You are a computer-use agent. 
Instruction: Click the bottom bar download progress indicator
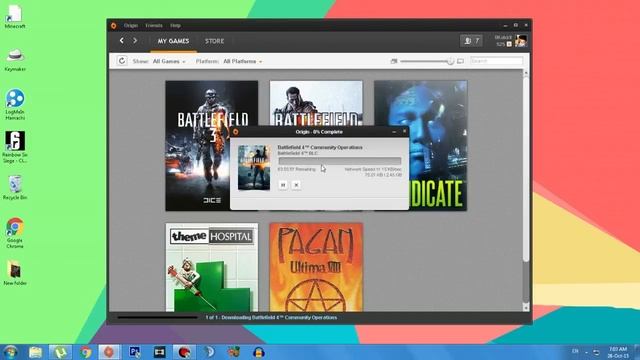pyautogui.click(x=157, y=317)
